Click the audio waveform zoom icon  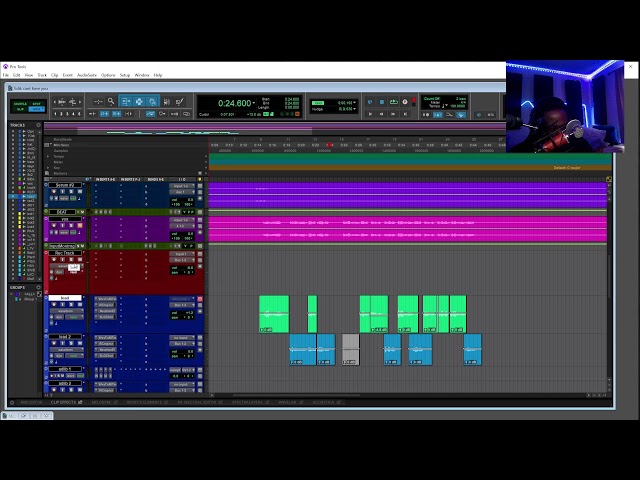point(61,102)
